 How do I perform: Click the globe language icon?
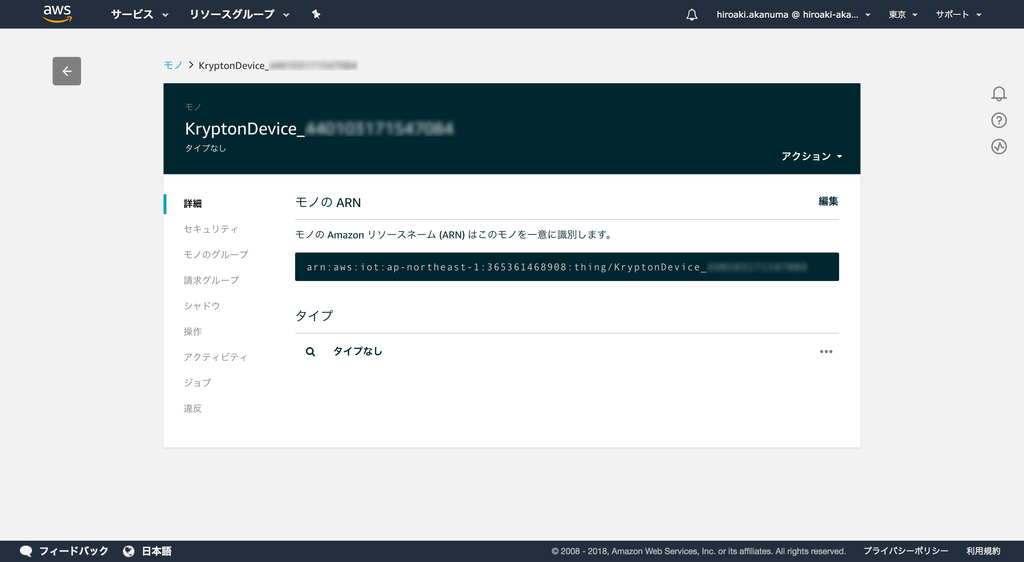(x=129, y=552)
